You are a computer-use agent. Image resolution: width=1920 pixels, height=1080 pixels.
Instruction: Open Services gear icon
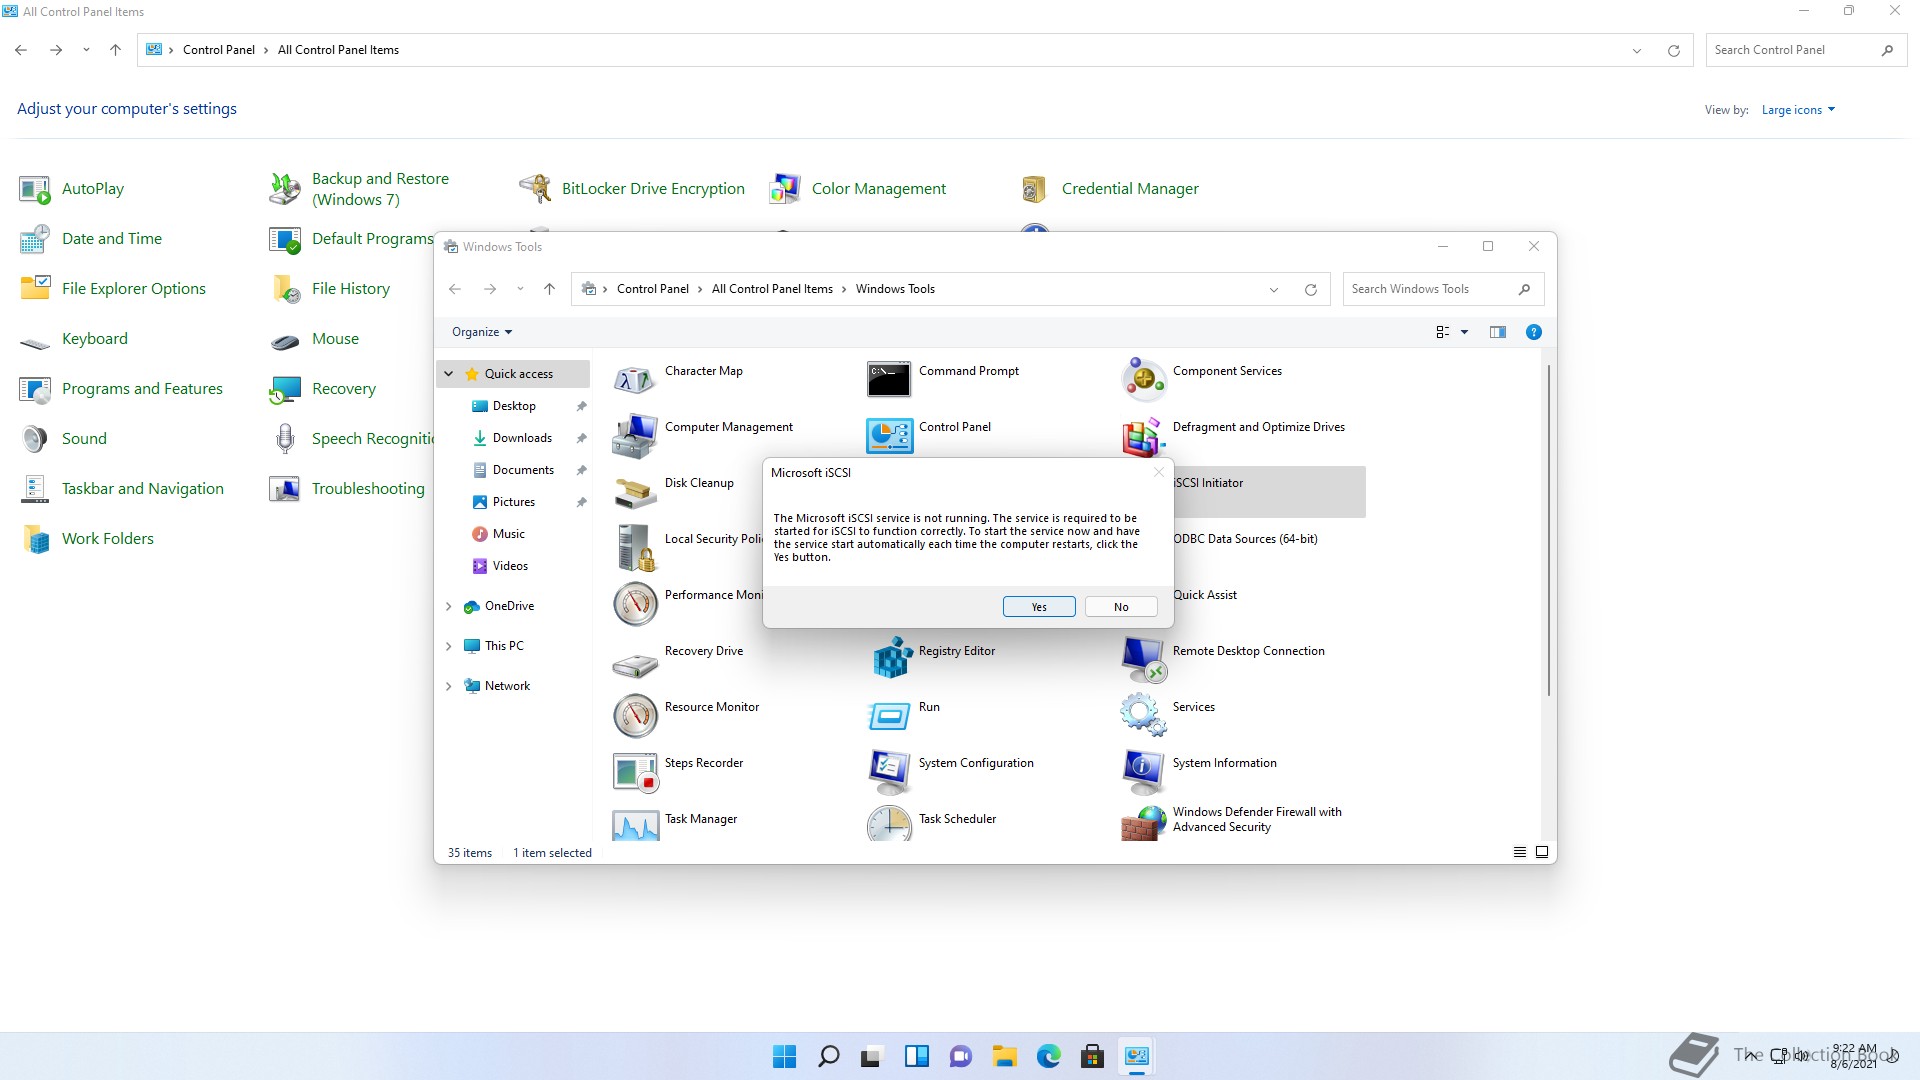[x=1143, y=716]
